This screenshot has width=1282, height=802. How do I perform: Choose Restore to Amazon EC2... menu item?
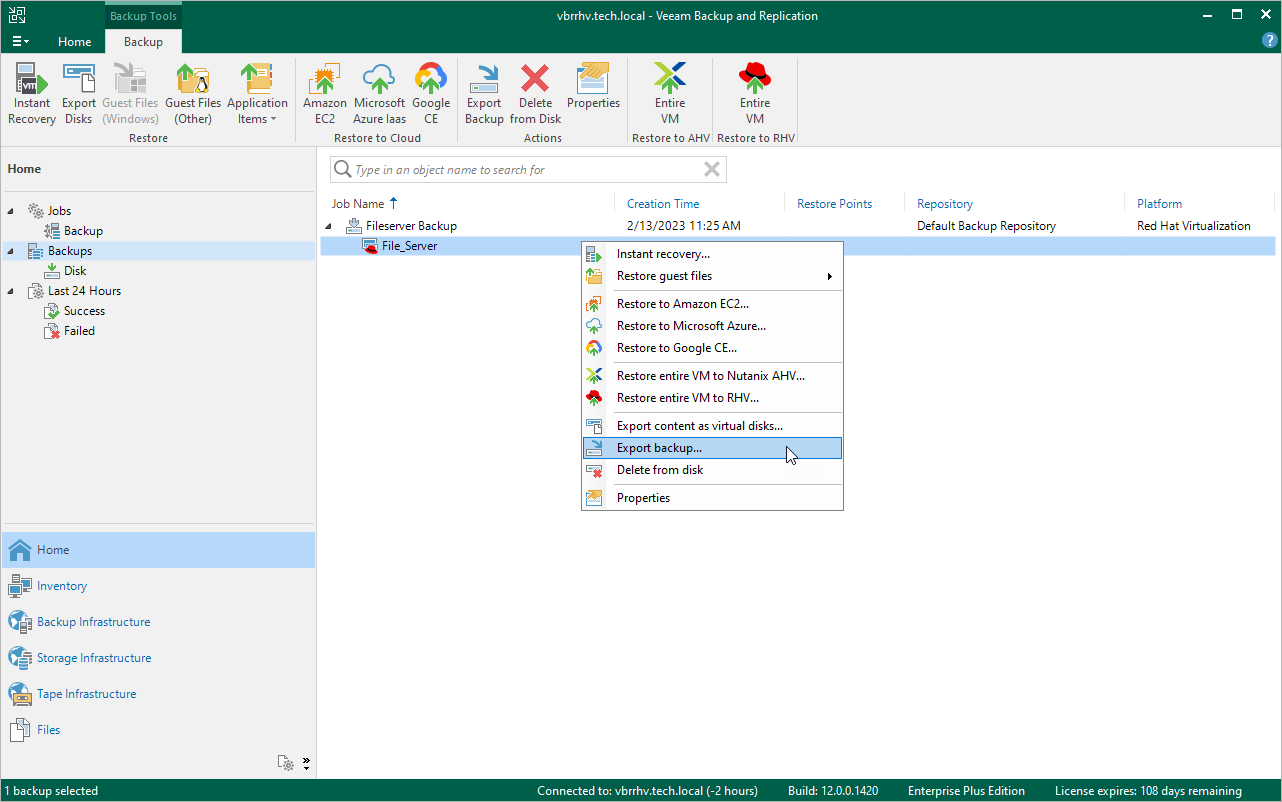pos(712,304)
